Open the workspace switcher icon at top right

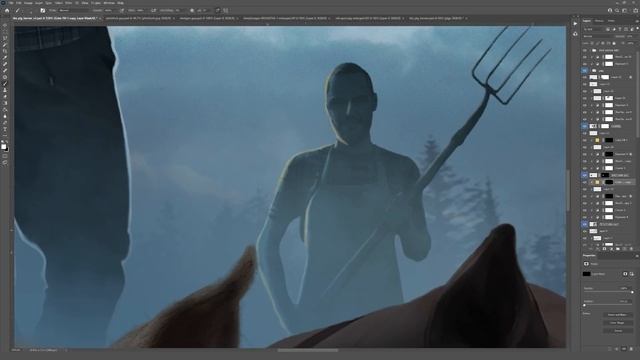pyautogui.click(x=624, y=10)
